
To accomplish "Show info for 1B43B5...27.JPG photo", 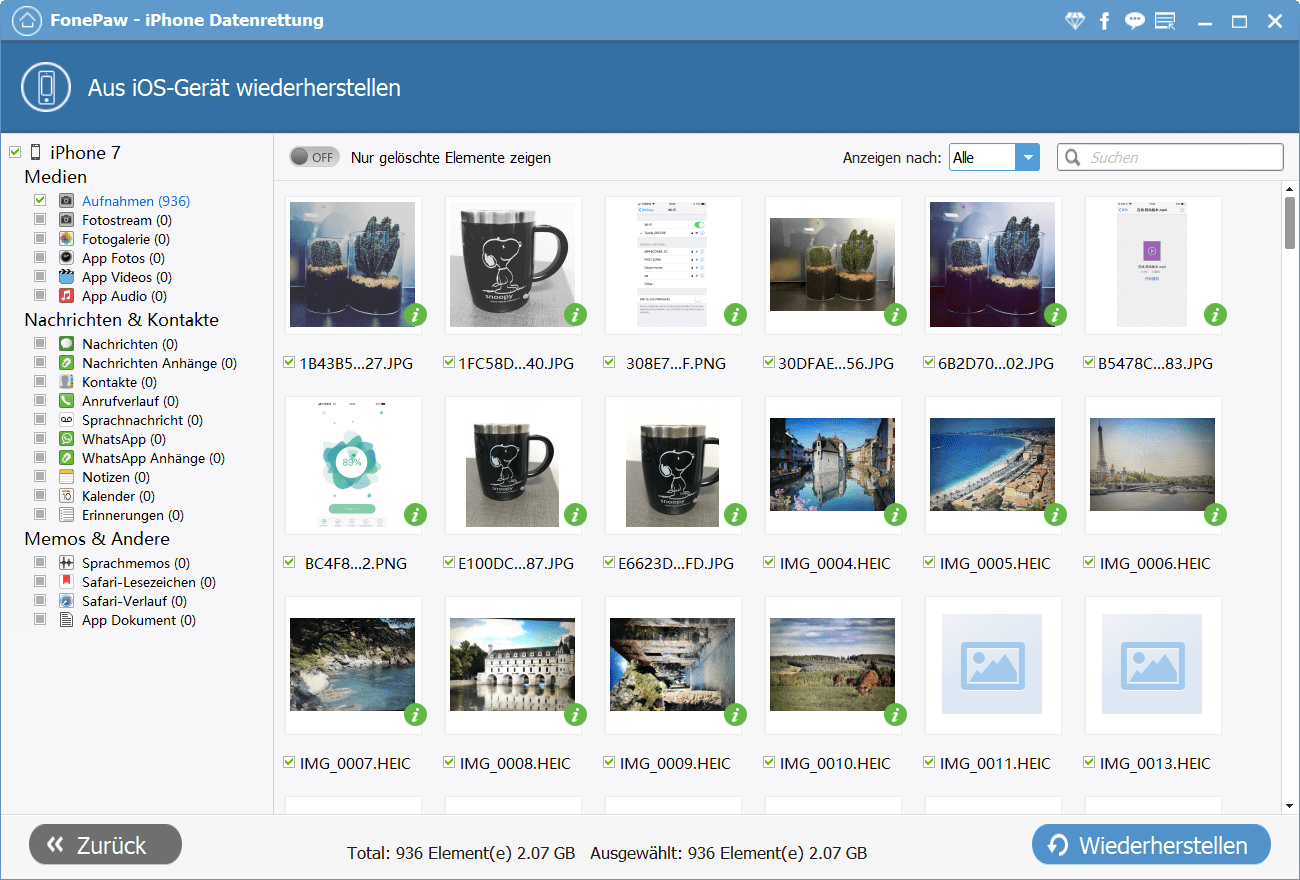I will 415,315.
